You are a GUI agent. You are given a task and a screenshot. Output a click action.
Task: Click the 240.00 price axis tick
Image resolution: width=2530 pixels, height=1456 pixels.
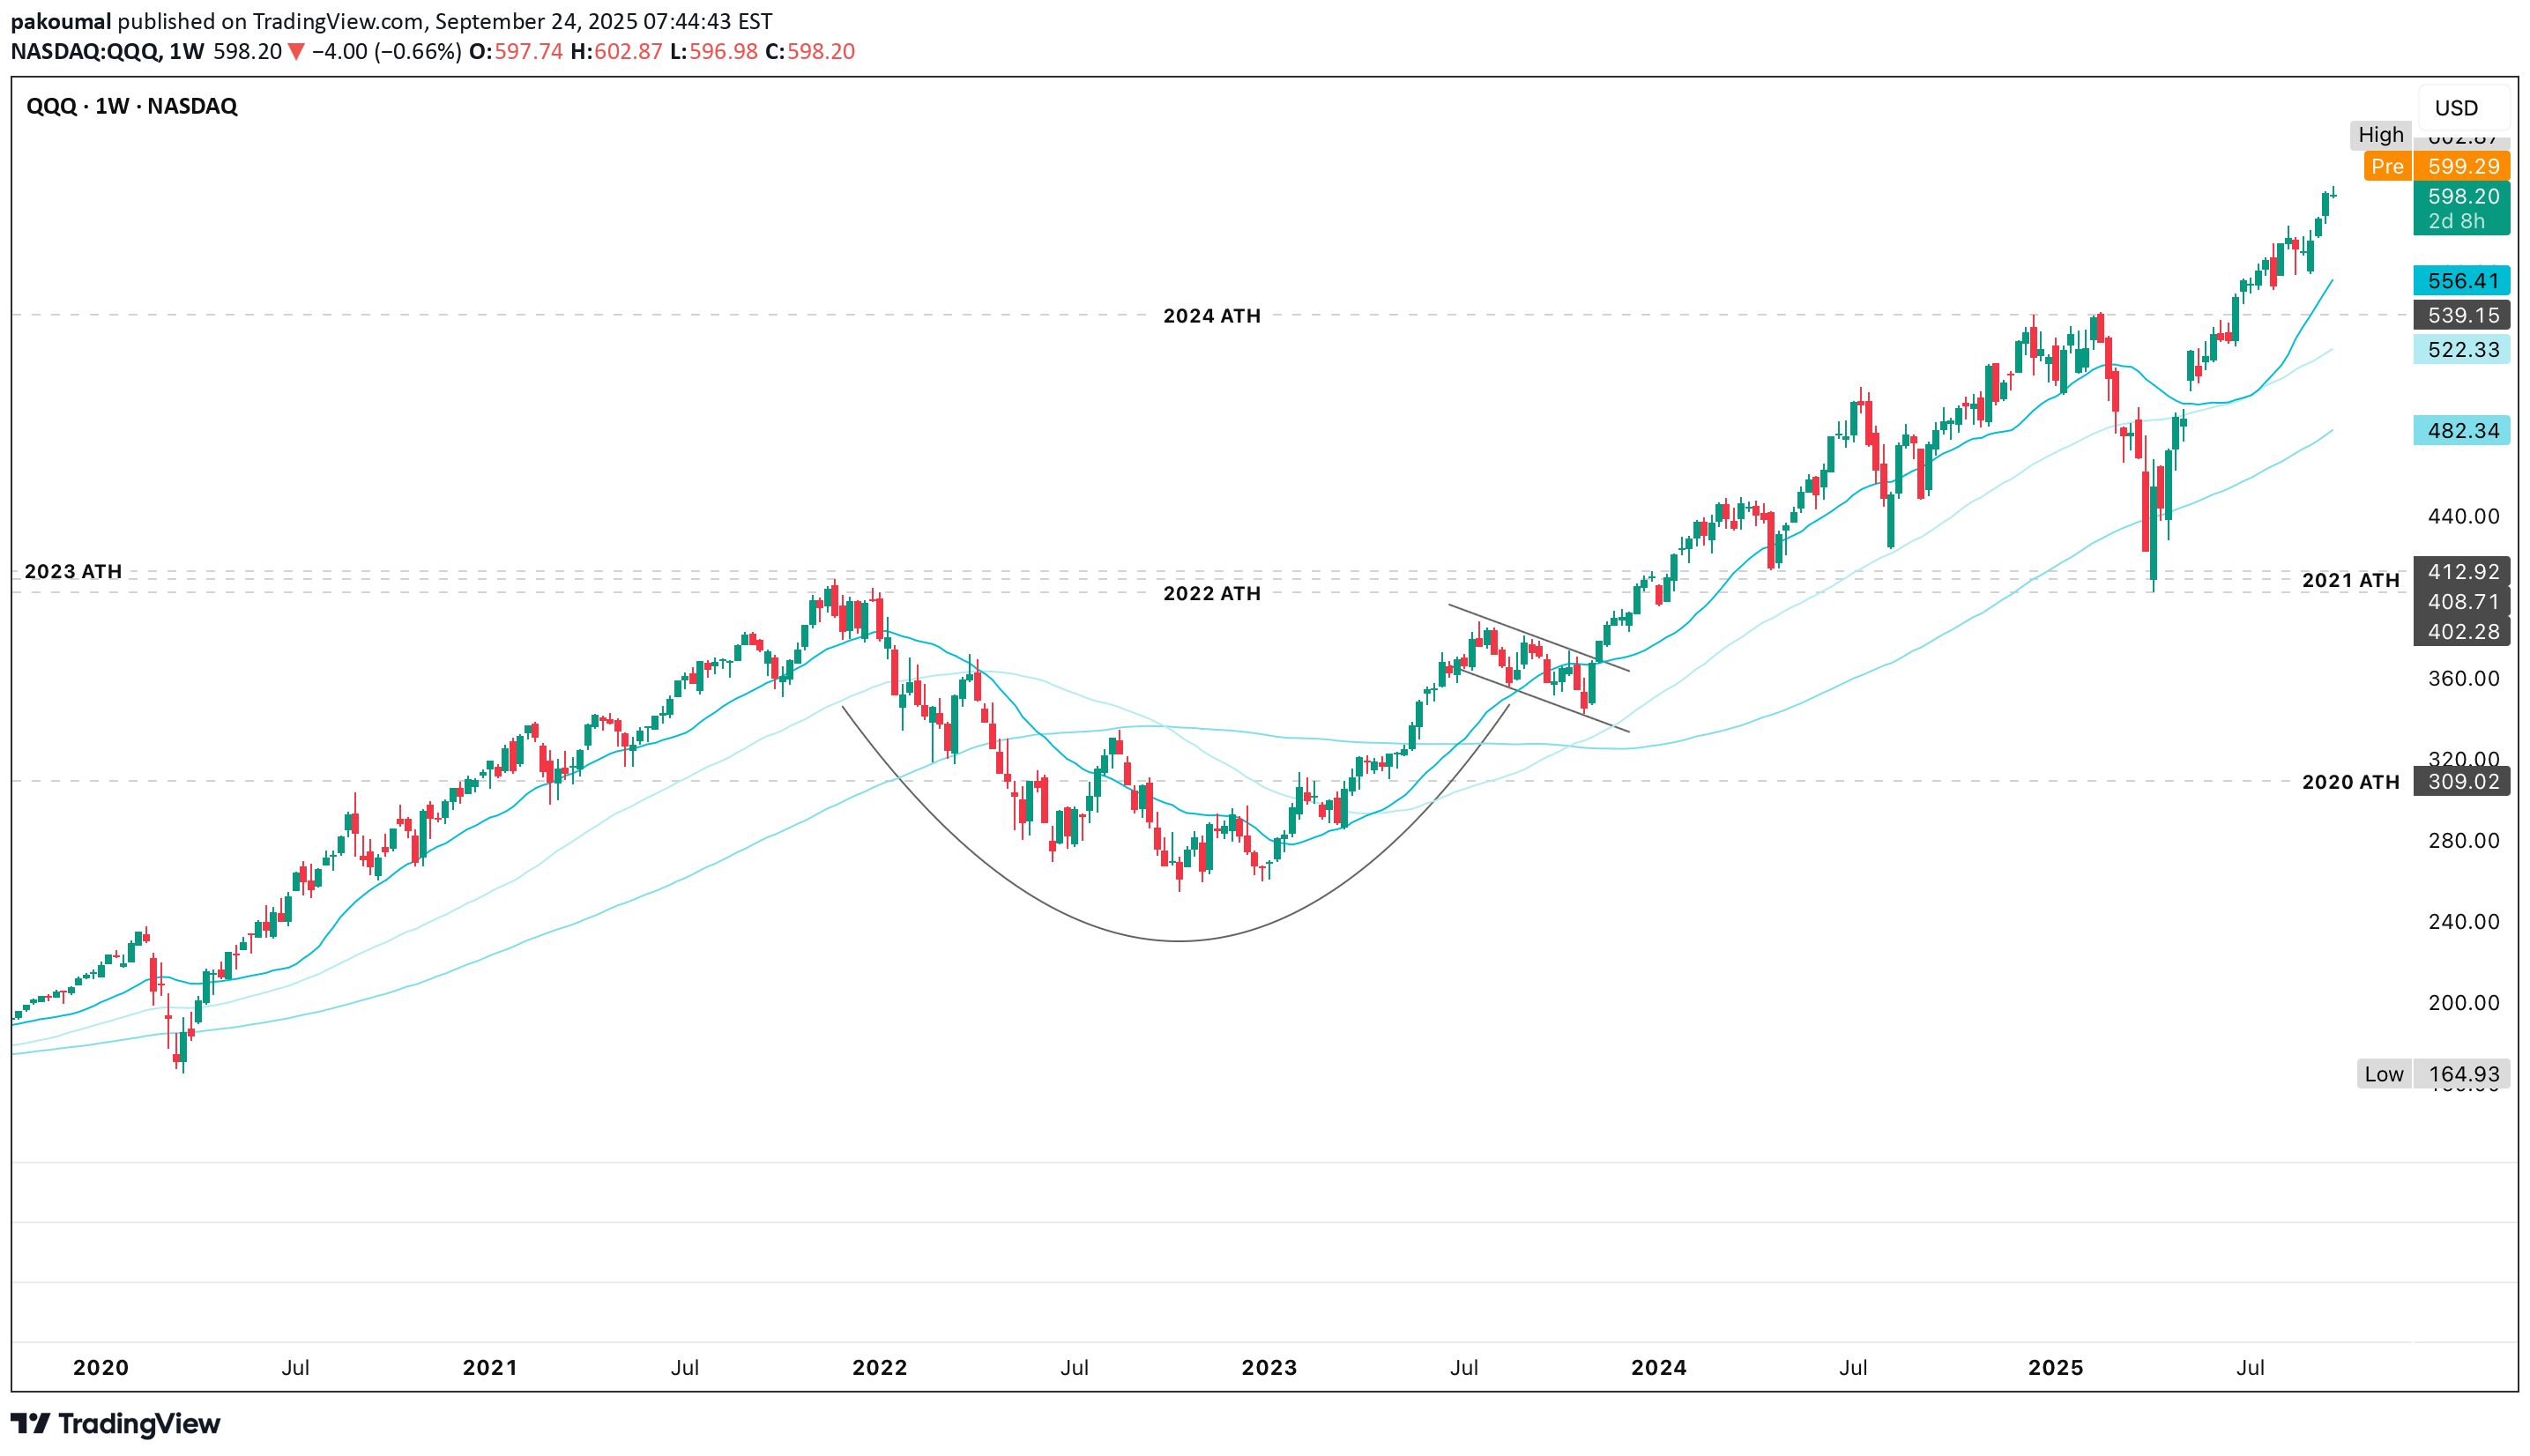[x=2463, y=922]
